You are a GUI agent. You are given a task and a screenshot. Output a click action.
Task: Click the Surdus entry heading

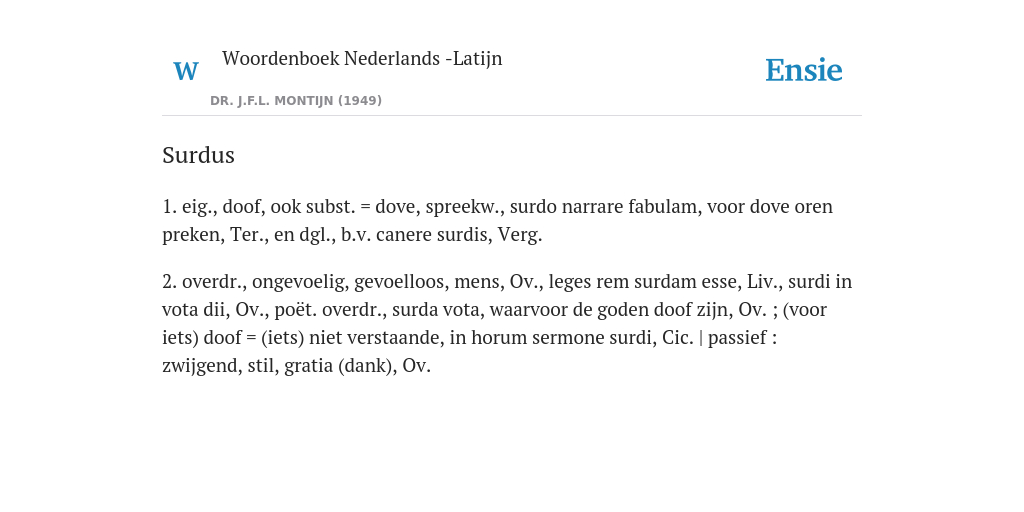tap(199, 155)
